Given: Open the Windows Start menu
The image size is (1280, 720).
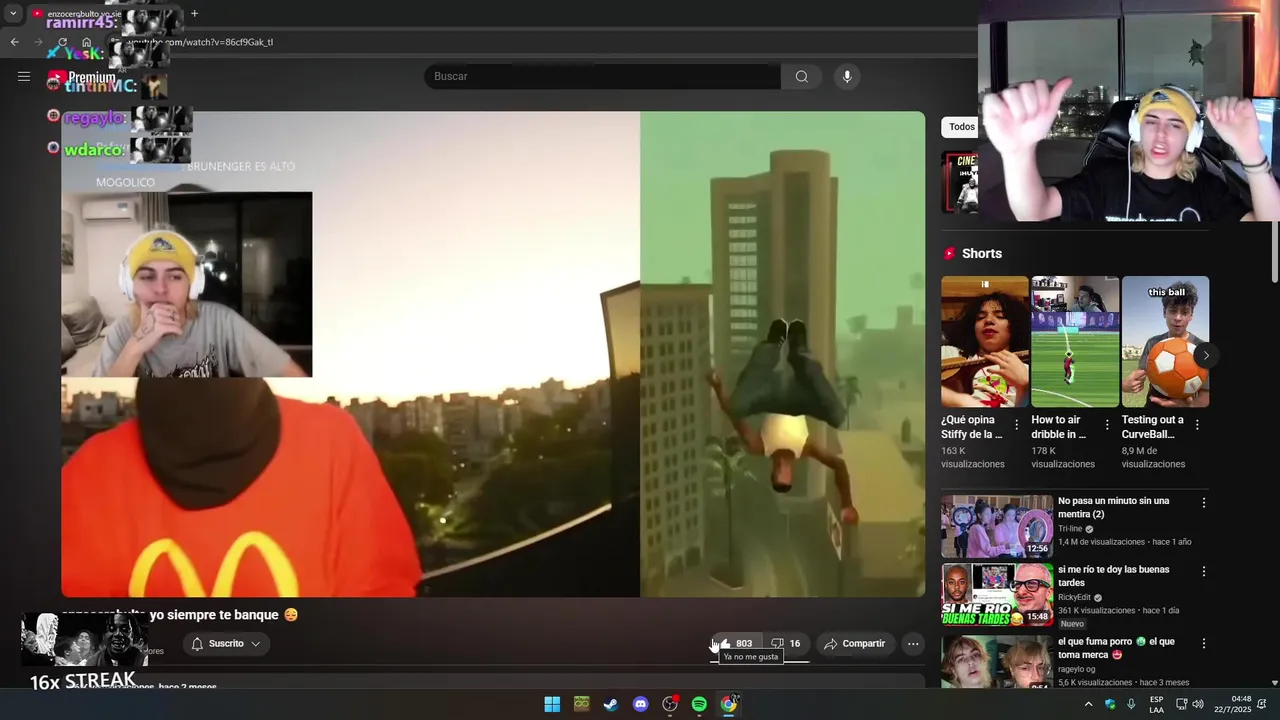Looking at the screenshot, I should pos(552,704).
